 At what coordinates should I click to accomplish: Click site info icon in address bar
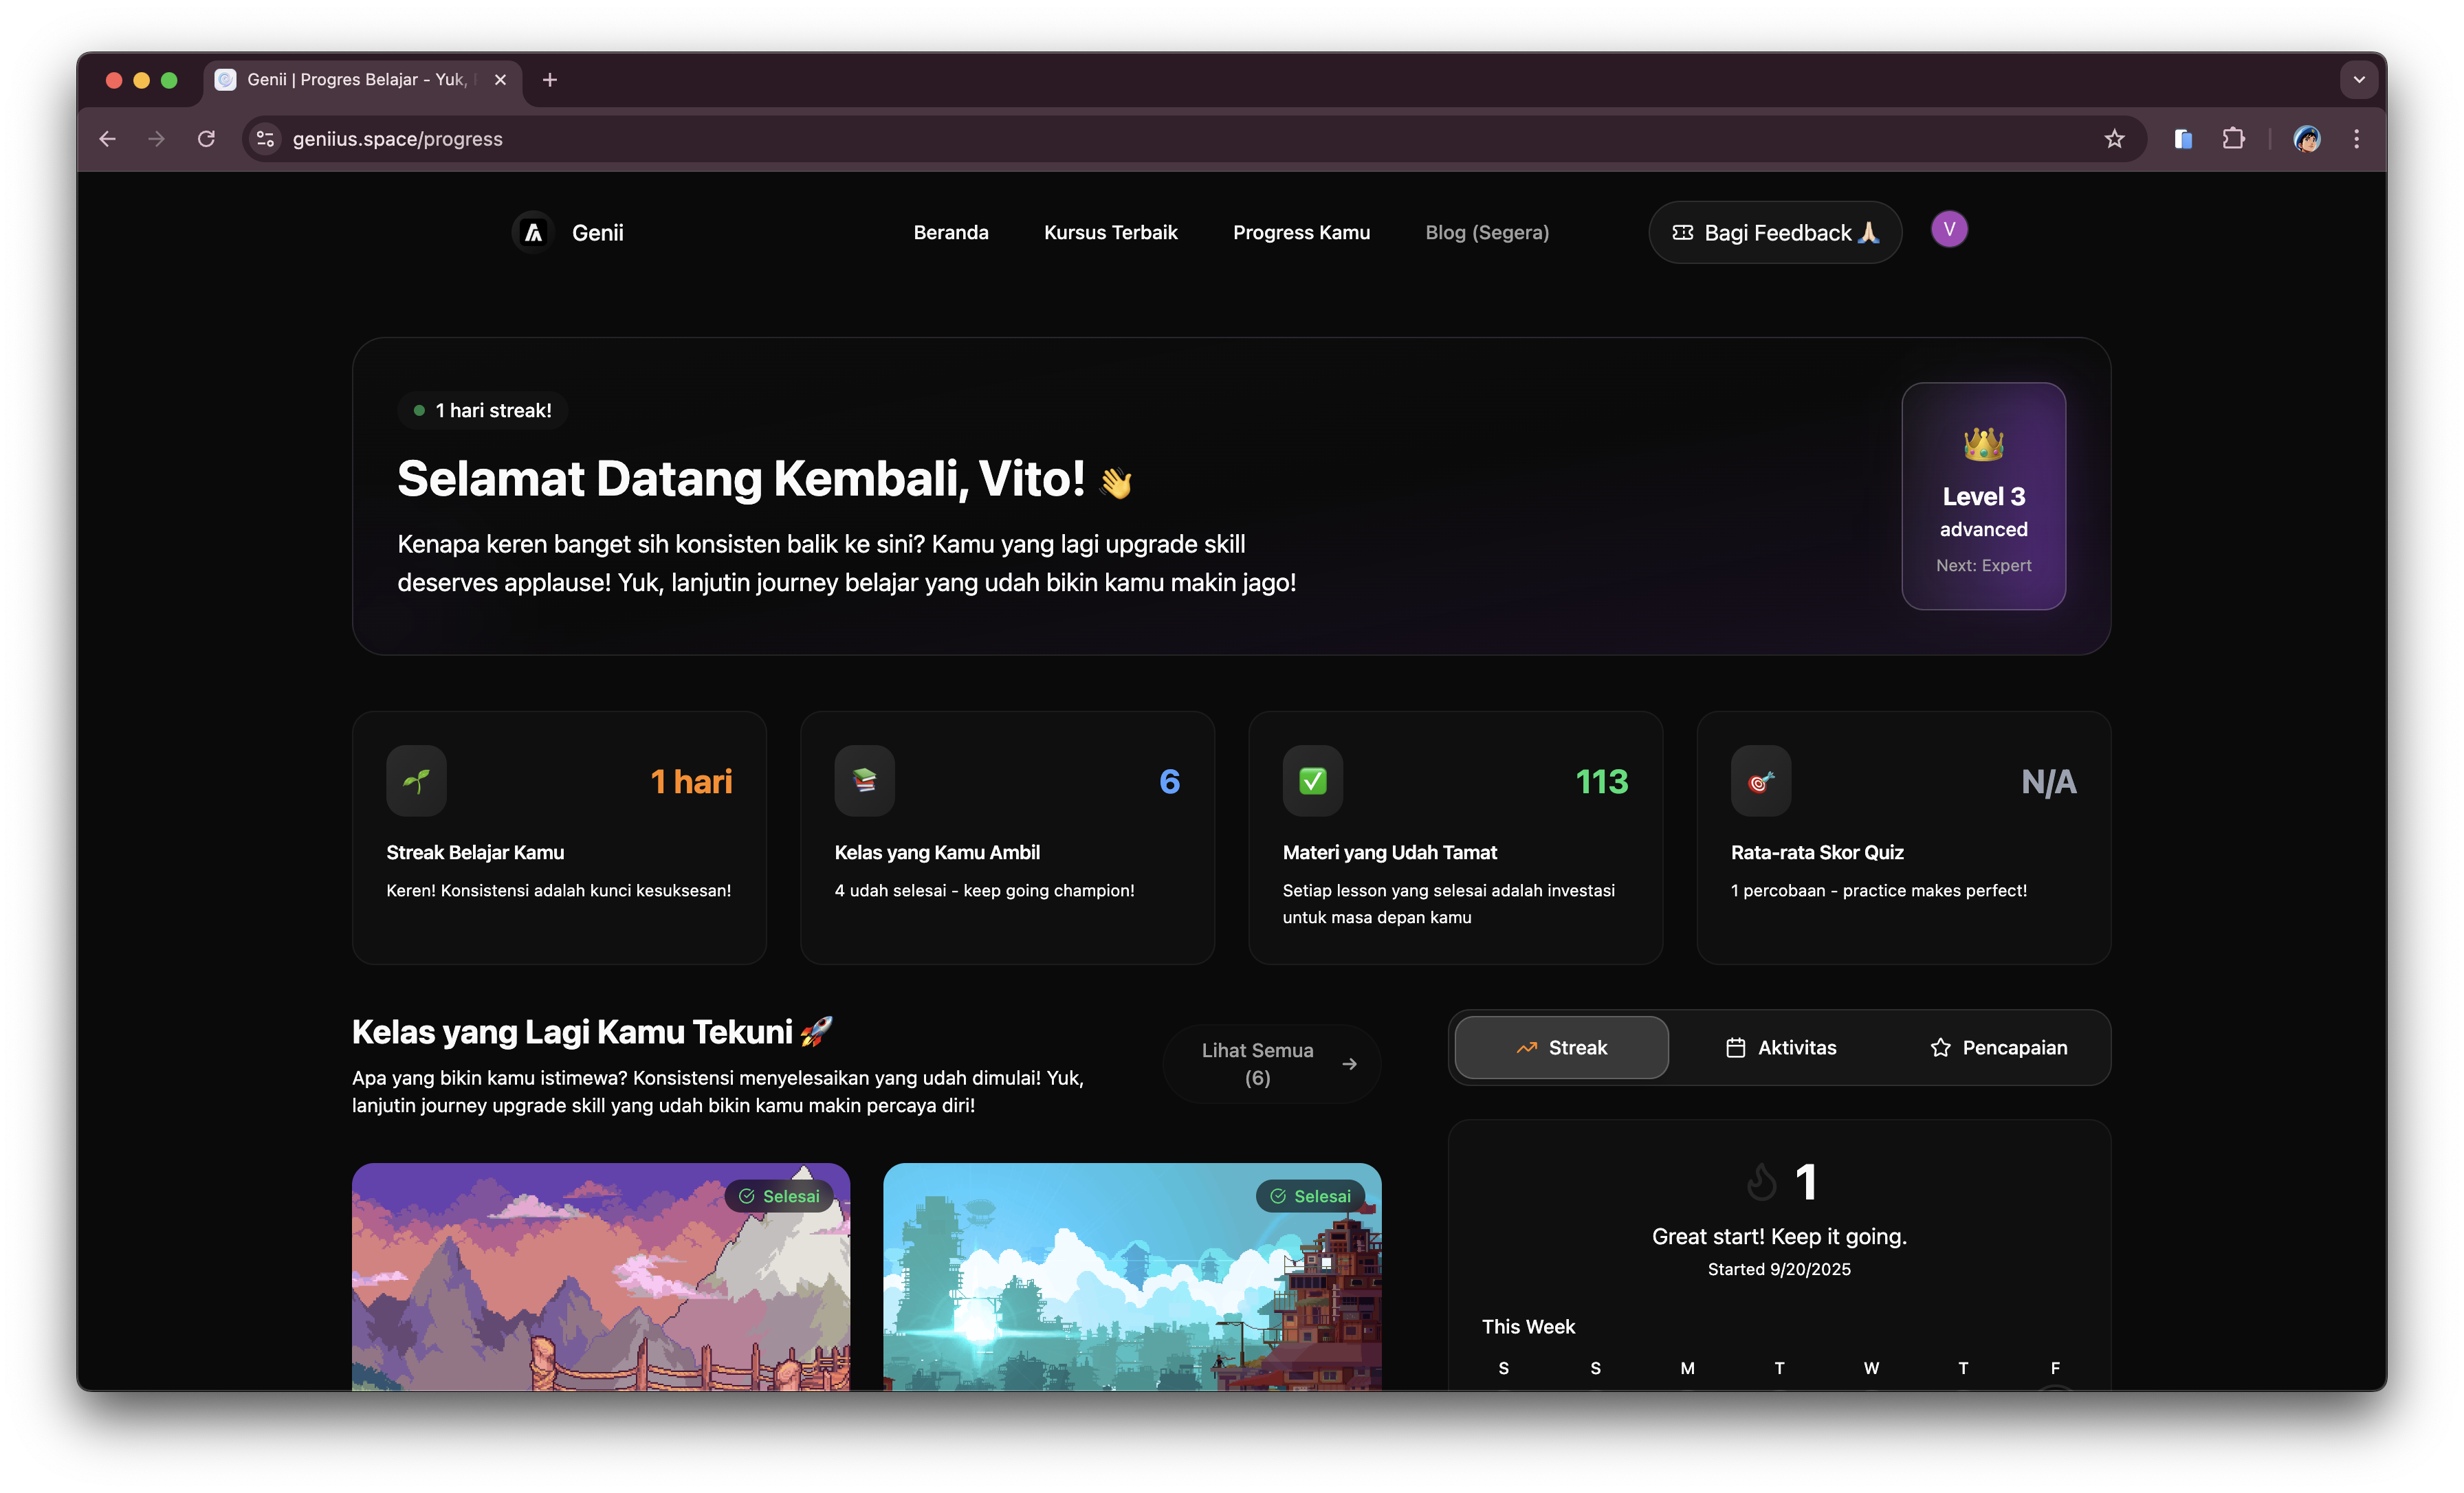pos(266,139)
